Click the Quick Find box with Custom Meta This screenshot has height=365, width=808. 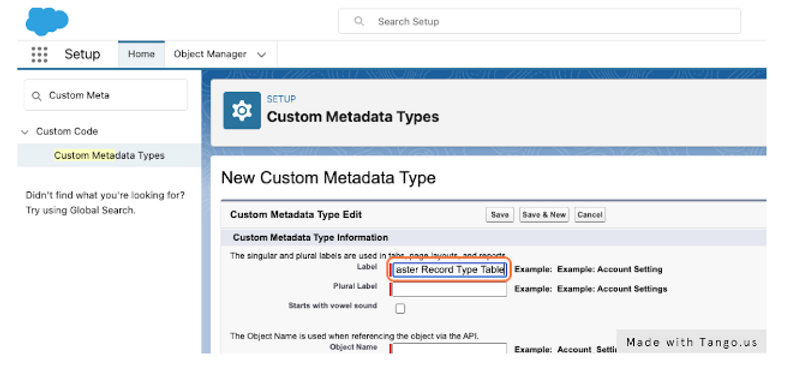106,95
